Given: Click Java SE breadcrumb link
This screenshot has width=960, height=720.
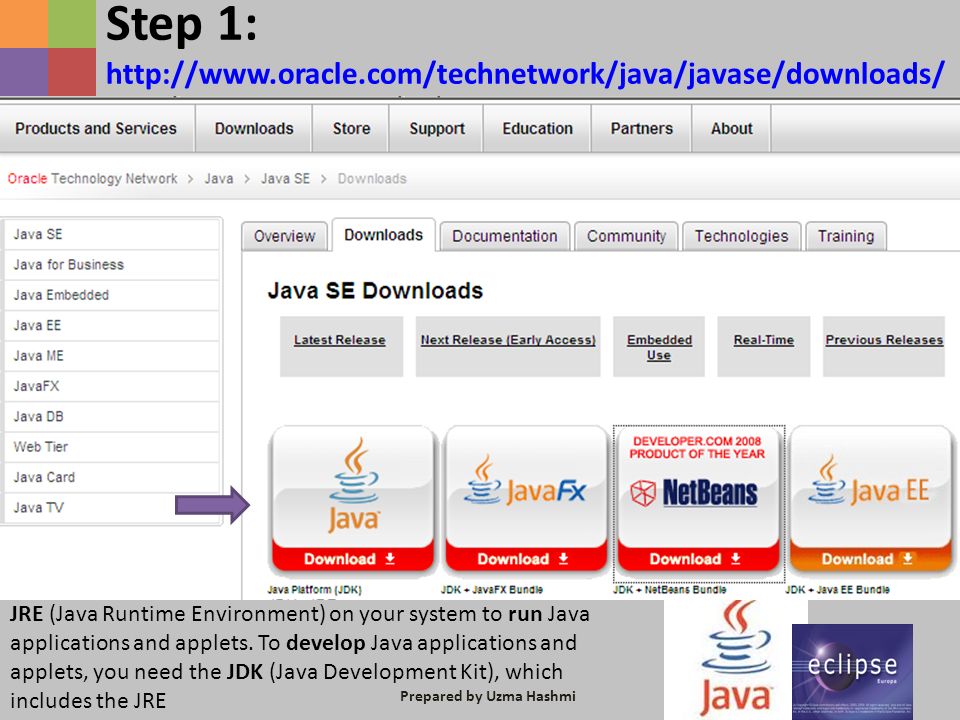Looking at the screenshot, I should click(x=285, y=179).
